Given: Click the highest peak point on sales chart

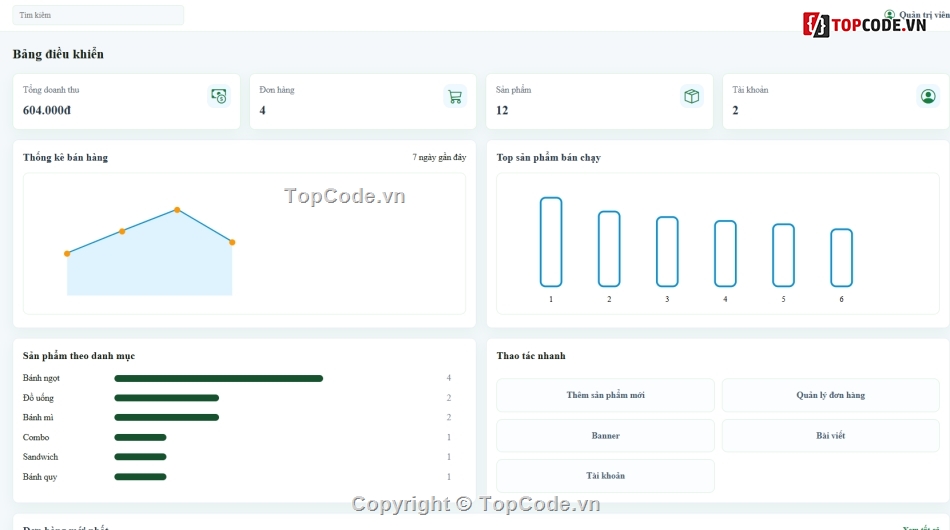Looking at the screenshot, I should tap(177, 210).
